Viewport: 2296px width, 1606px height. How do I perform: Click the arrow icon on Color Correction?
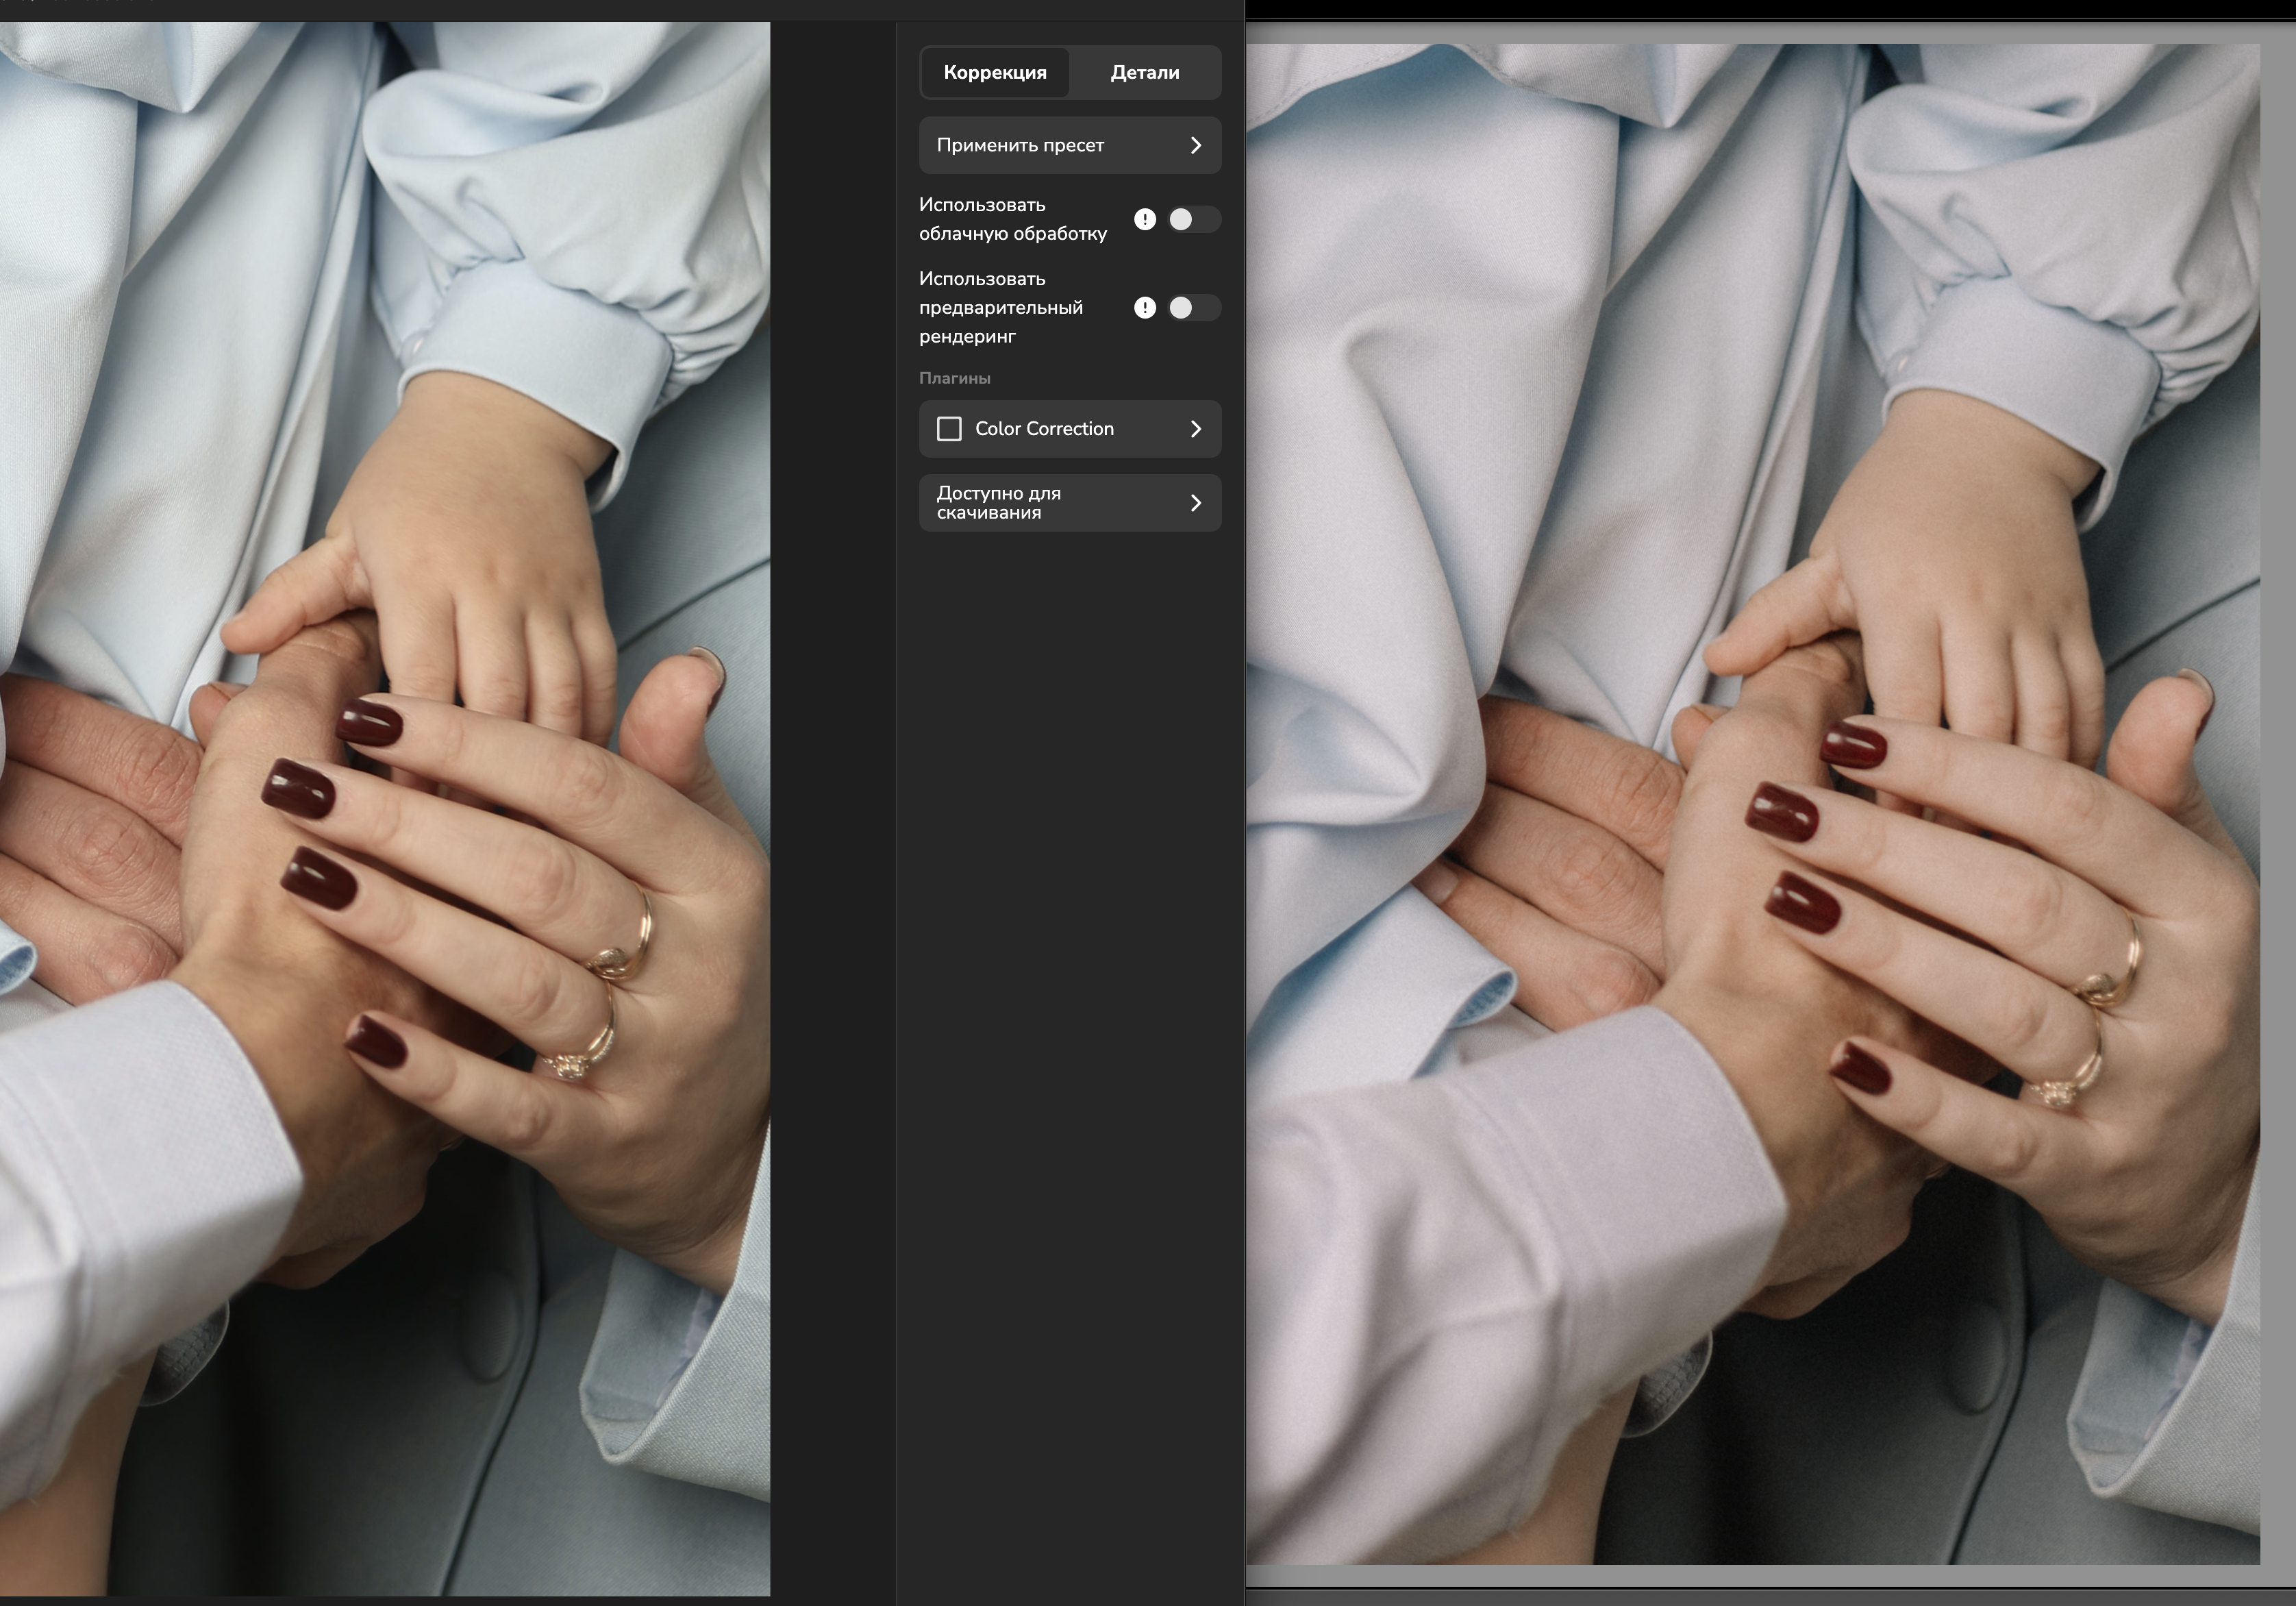[1195, 429]
